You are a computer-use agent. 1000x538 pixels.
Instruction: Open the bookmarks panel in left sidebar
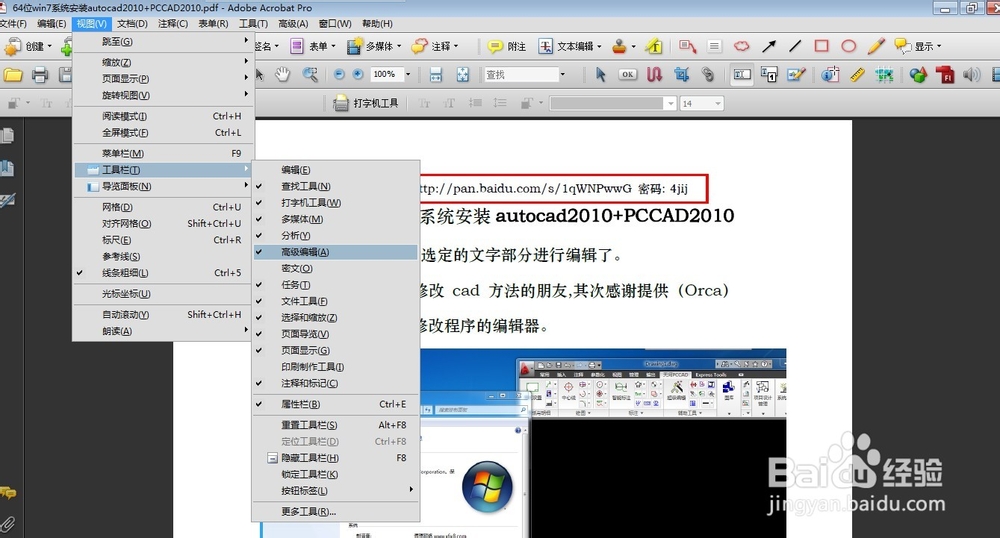pyautogui.click(x=8, y=168)
